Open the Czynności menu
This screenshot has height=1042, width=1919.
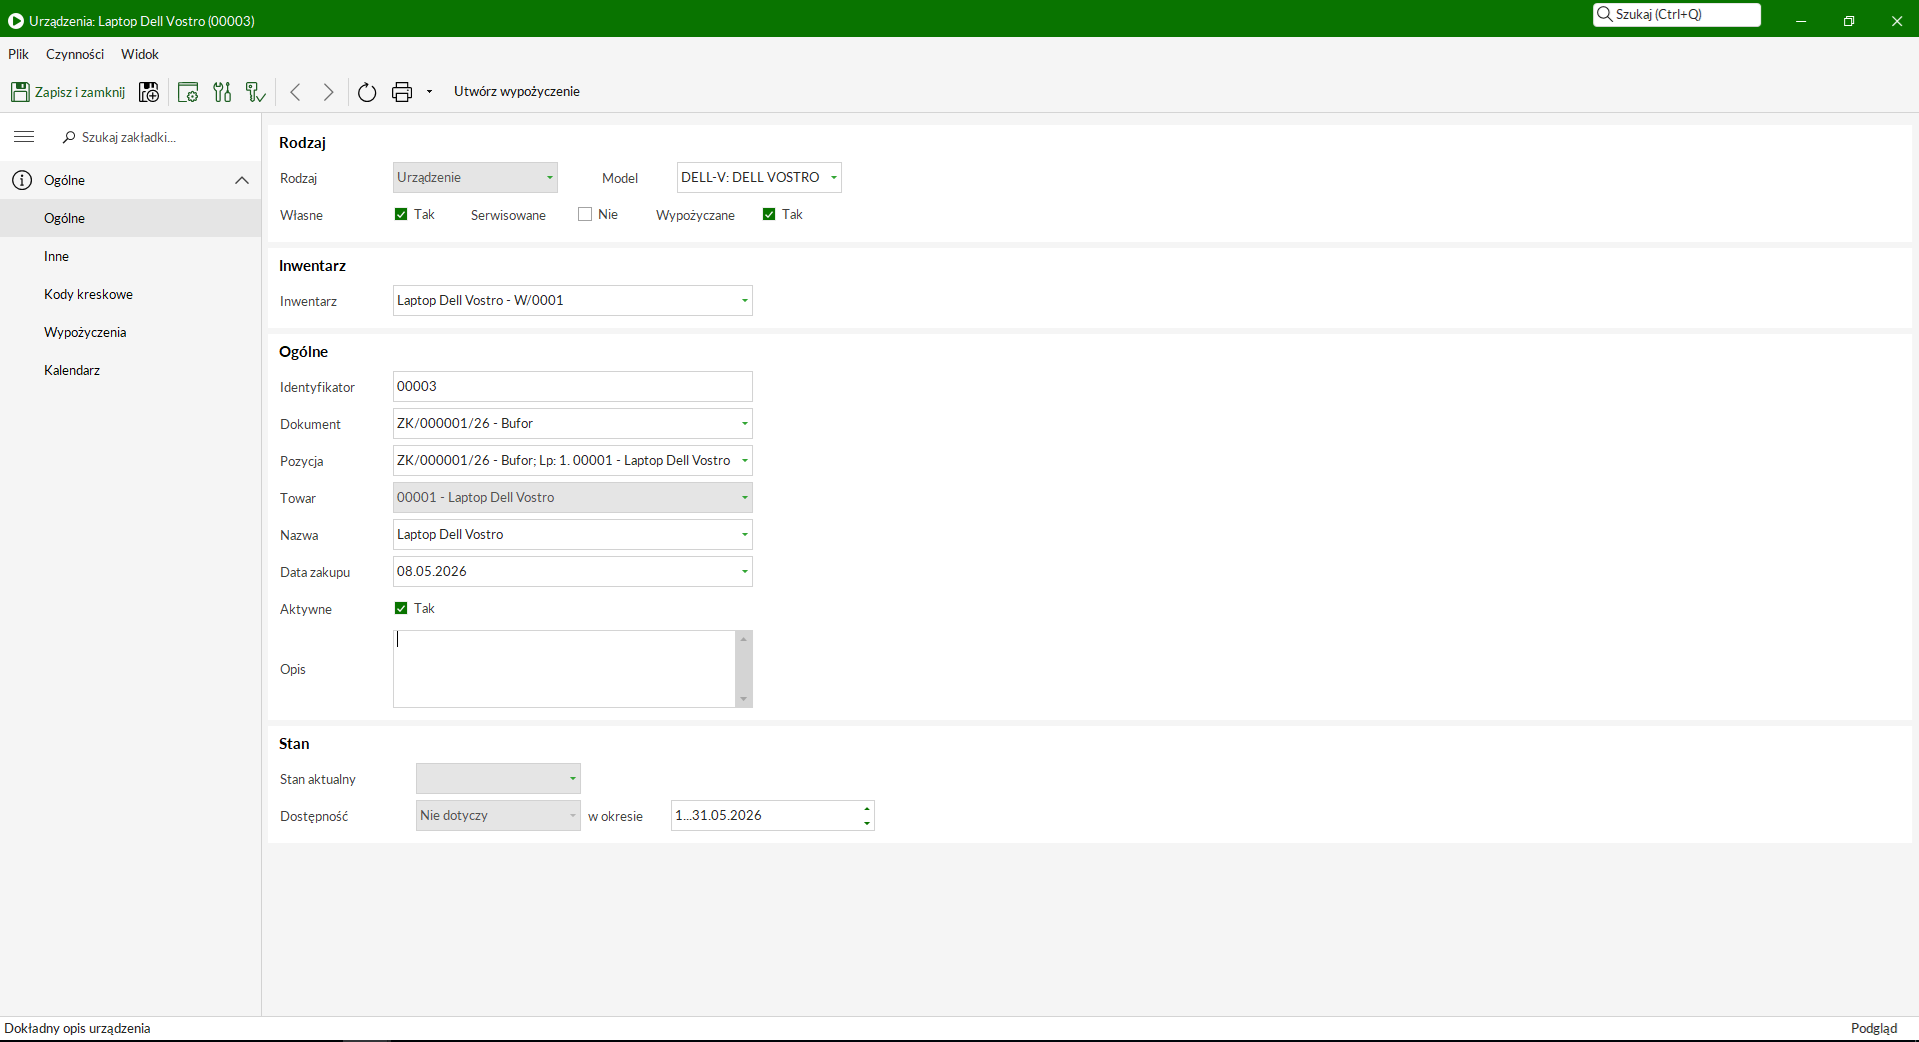(75, 54)
